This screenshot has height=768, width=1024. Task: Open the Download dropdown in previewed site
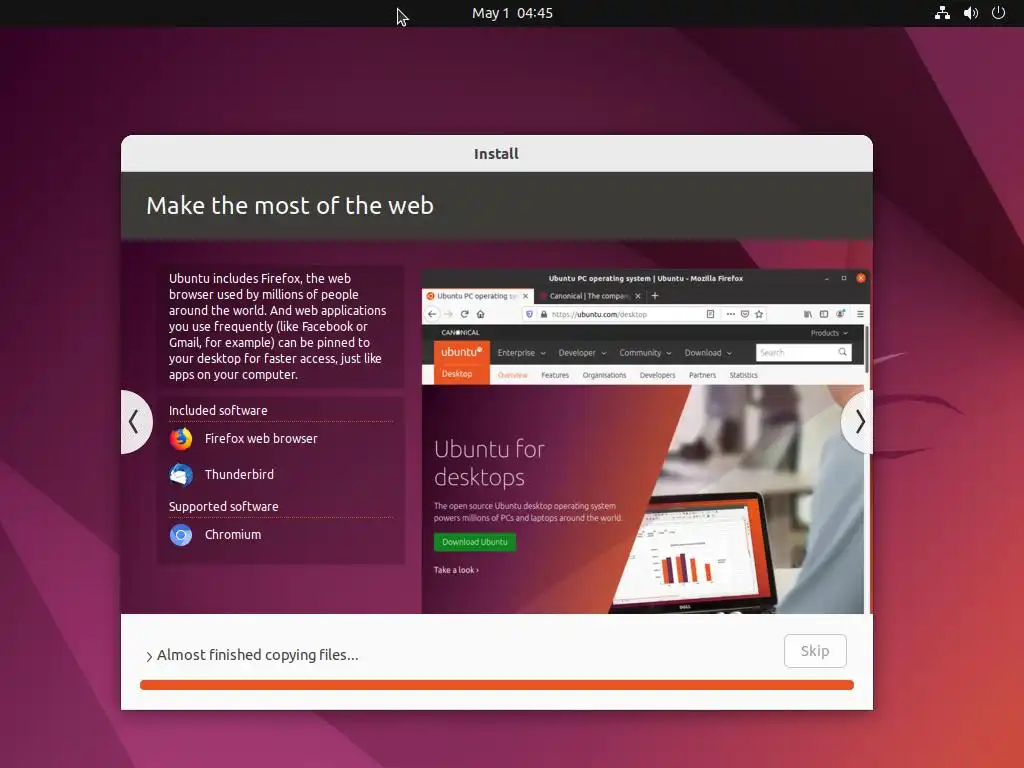click(708, 353)
